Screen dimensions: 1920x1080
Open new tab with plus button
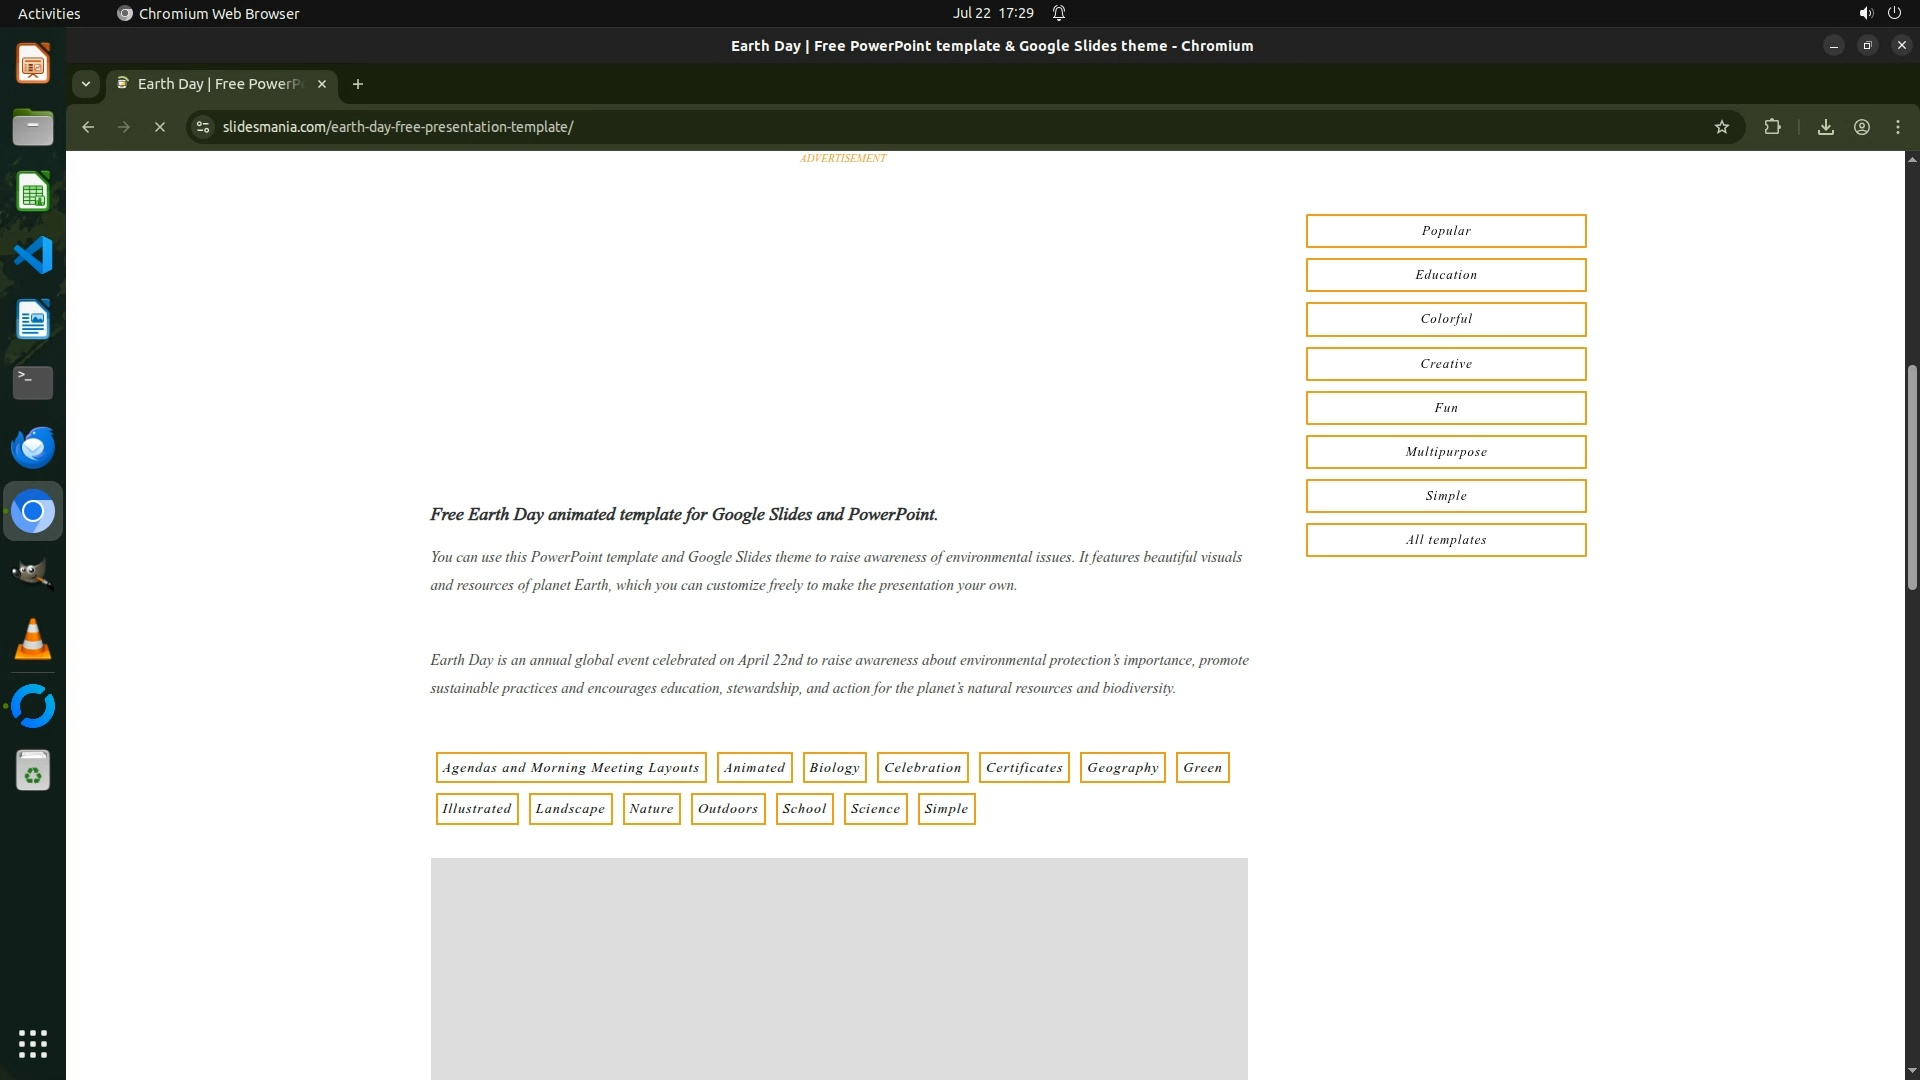pyautogui.click(x=357, y=84)
